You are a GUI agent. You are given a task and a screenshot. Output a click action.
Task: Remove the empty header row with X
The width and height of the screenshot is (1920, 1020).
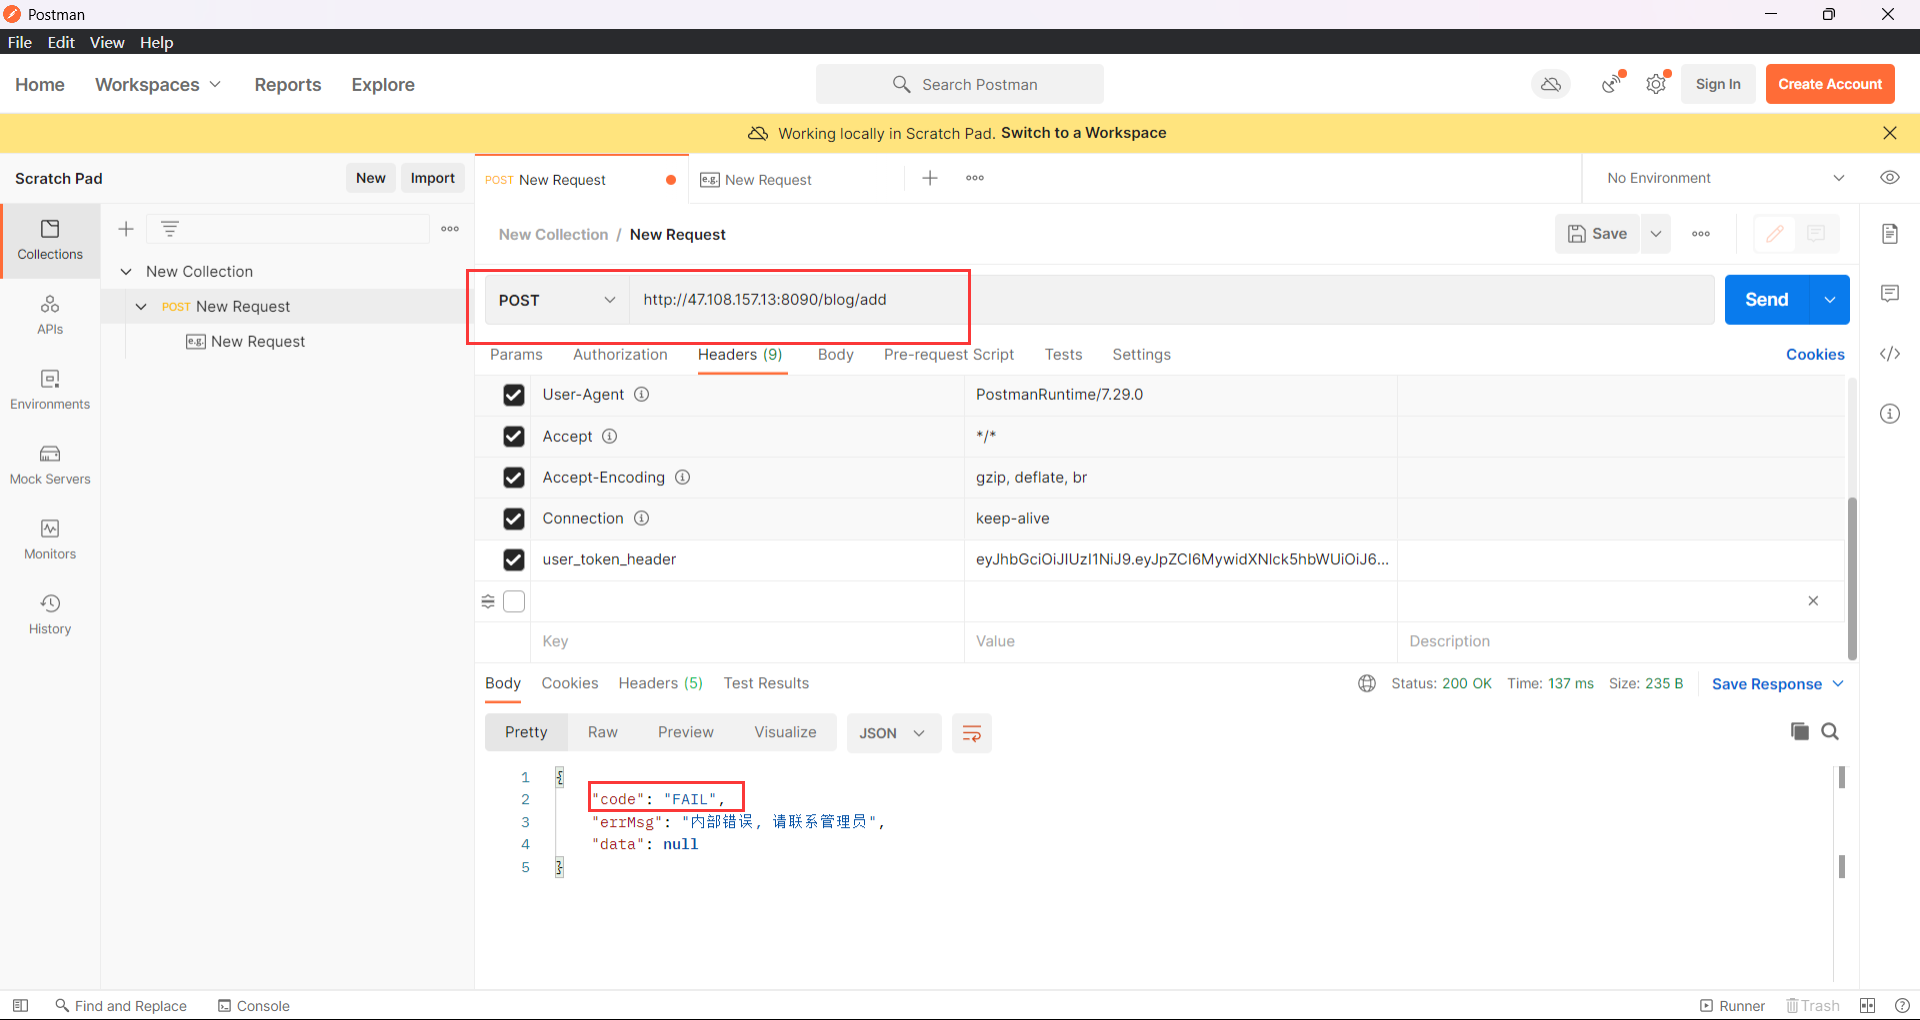[x=1813, y=601]
